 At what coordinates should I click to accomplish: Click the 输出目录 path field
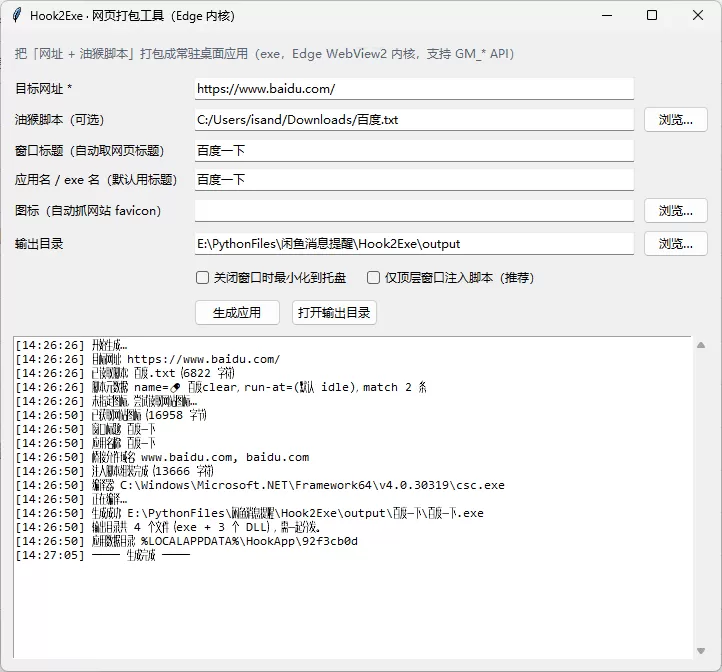pyautogui.click(x=414, y=244)
